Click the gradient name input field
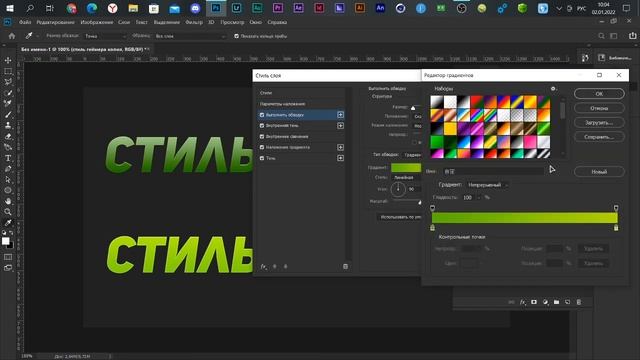 pos(493,171)
